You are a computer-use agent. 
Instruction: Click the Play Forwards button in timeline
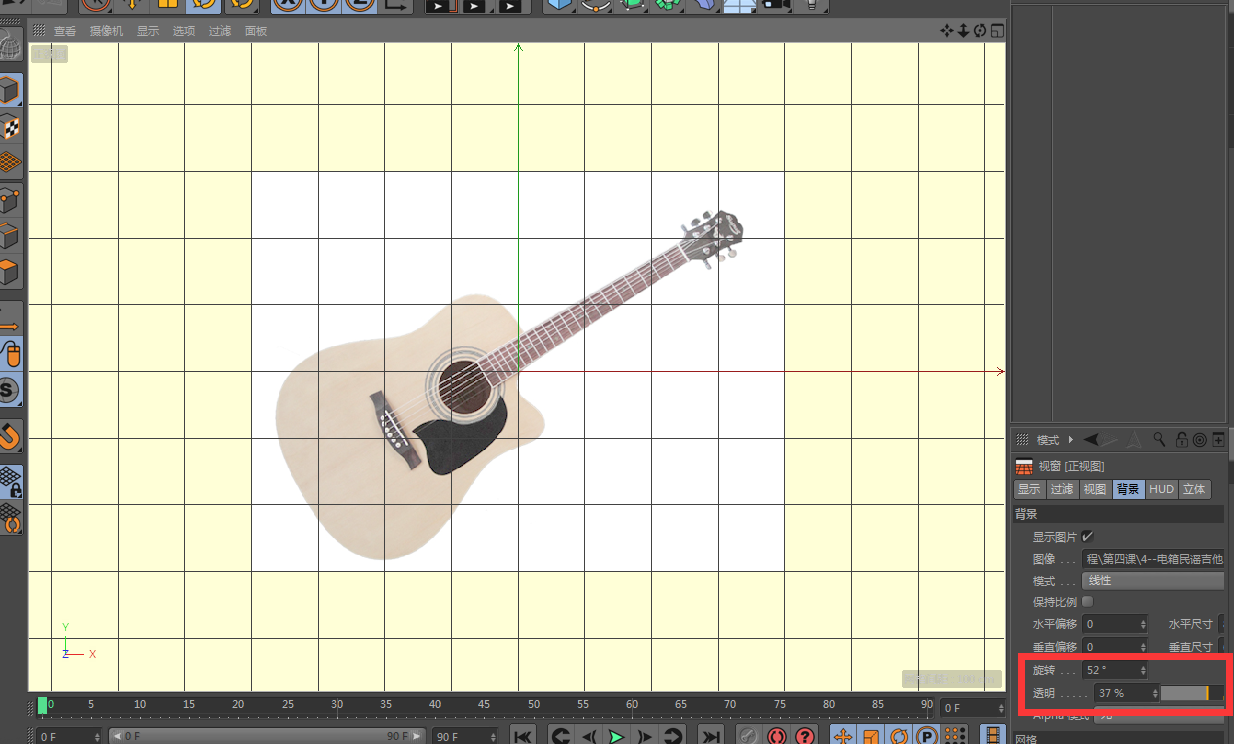[616, 737]
